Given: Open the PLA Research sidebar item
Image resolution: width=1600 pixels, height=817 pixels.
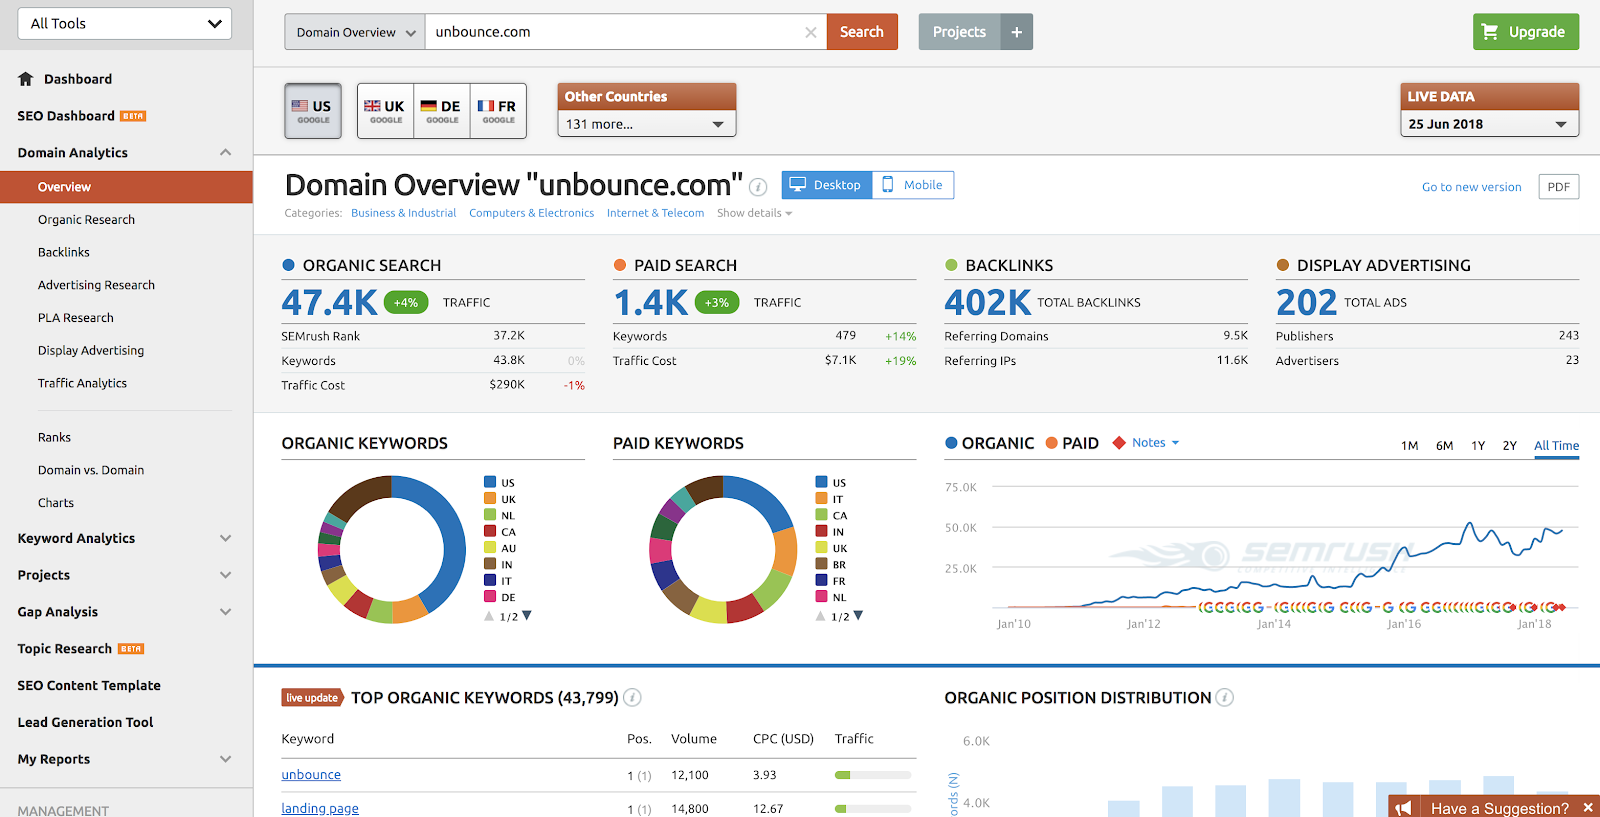Looking at the screenshot, I should pos(76,318).
